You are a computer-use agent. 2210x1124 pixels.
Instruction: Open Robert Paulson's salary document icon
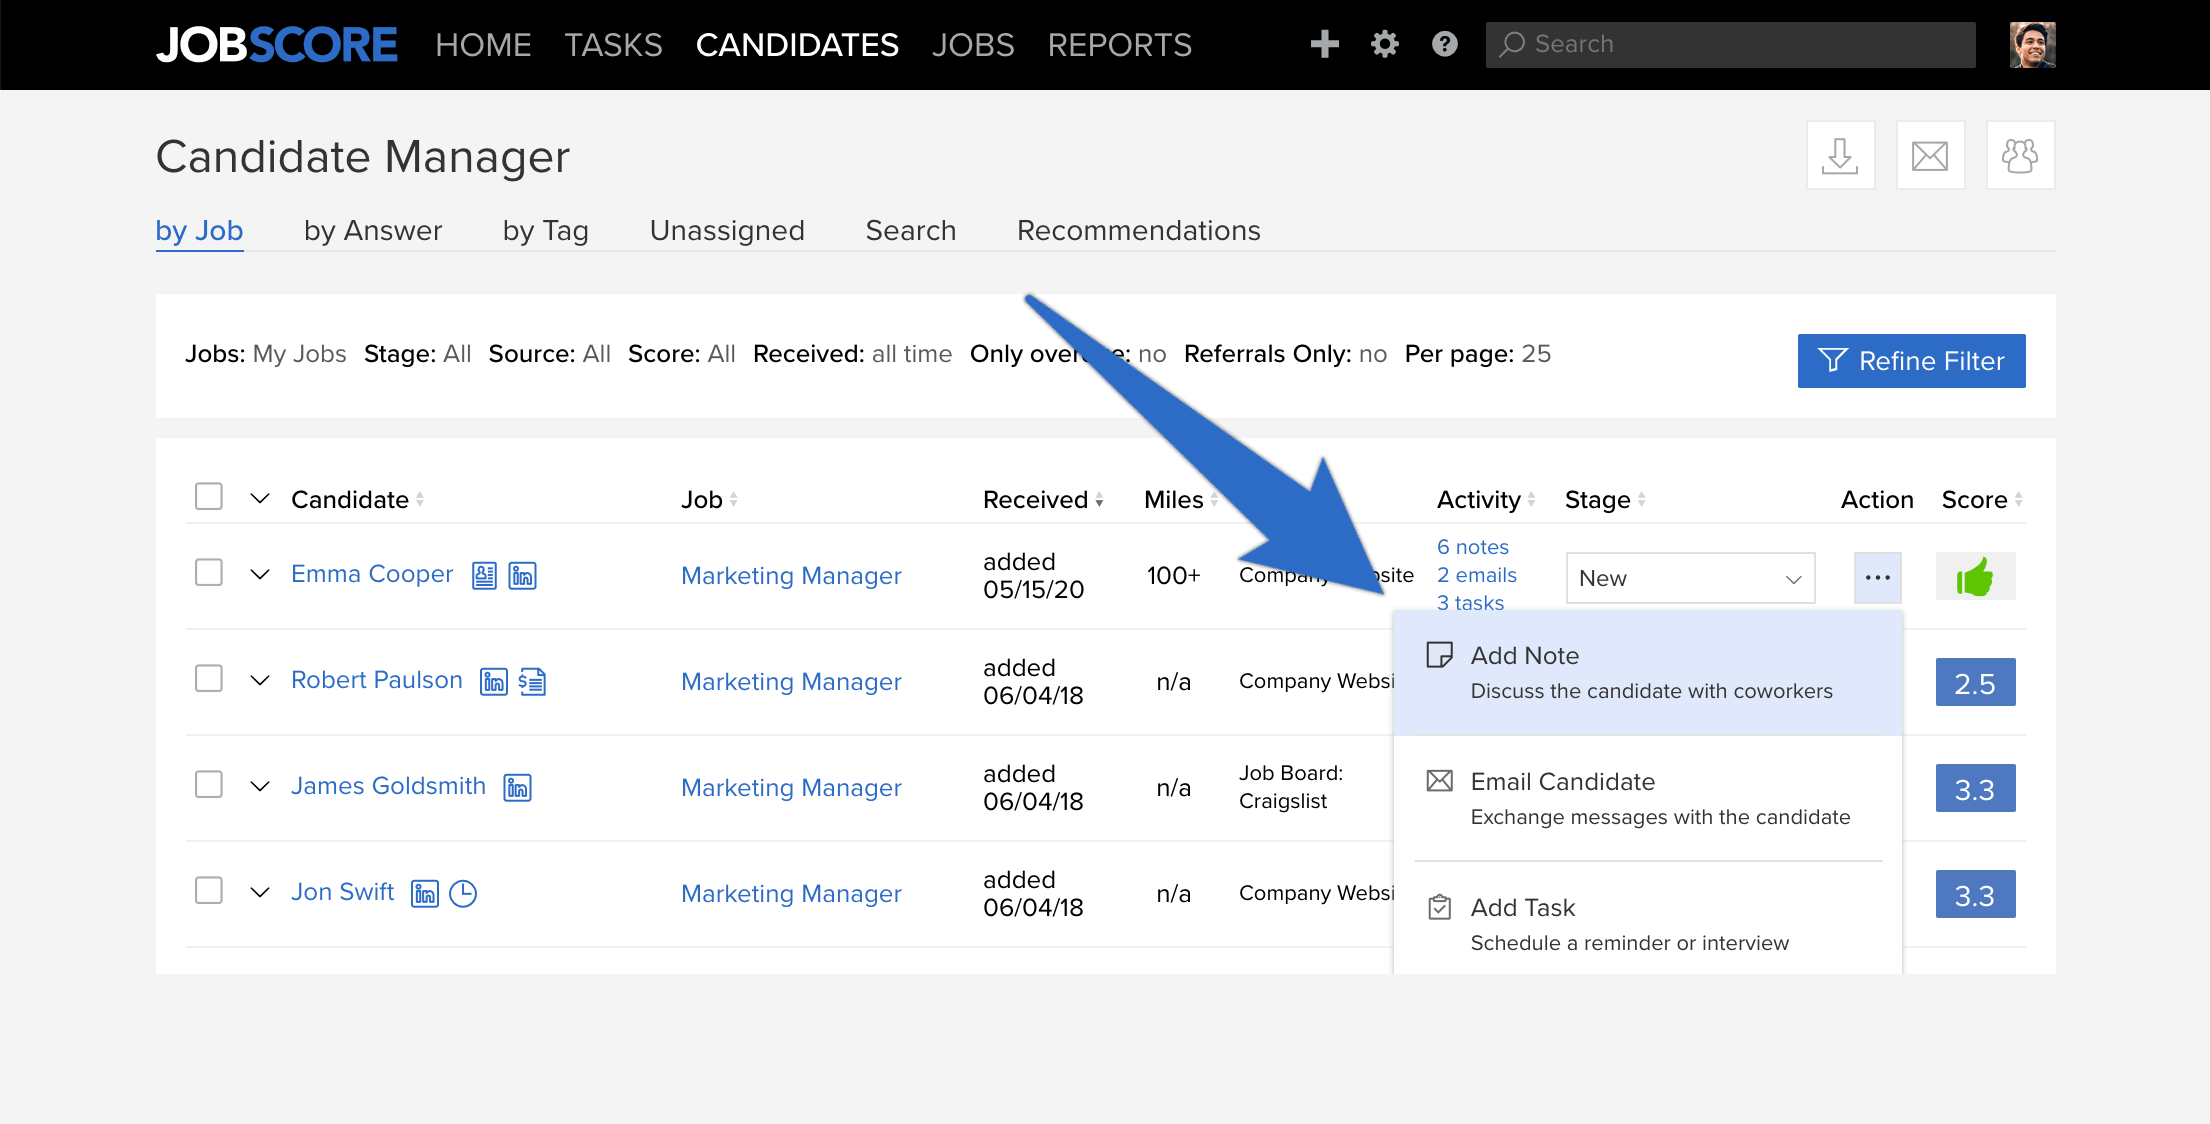[532, 681]
